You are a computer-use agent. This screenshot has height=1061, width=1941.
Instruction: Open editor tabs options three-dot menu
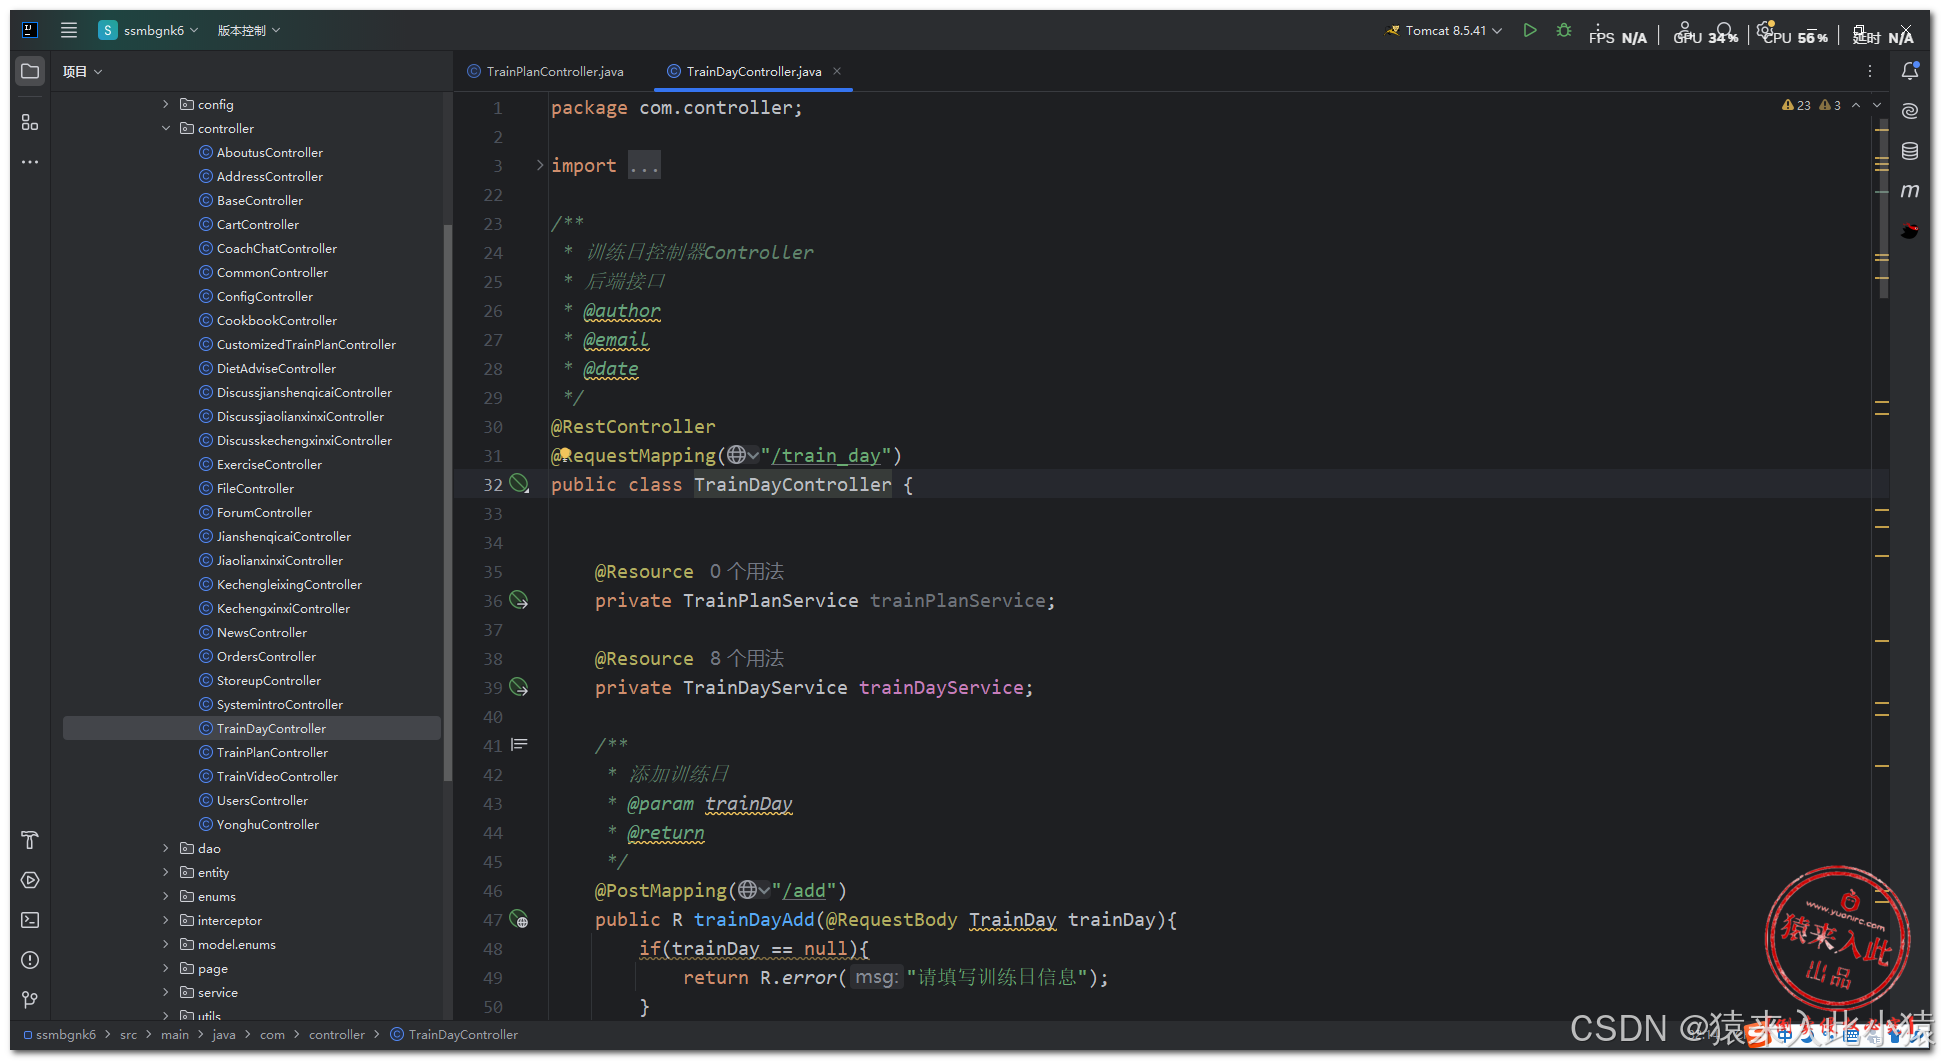point(1870,71)
